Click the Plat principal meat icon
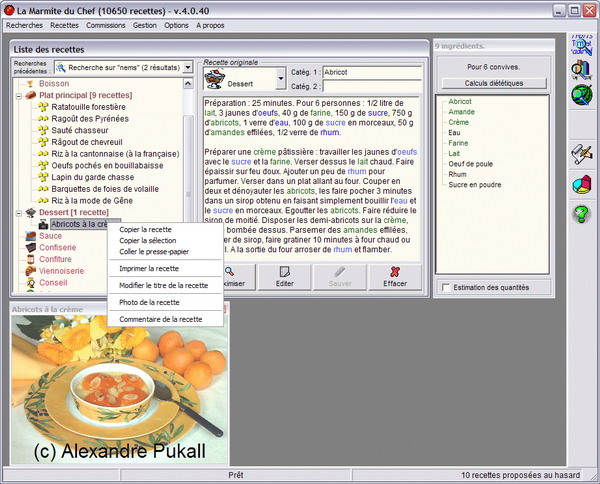This screenshot has height=484, width=600. pyautogui.click(x=31, y=95)
